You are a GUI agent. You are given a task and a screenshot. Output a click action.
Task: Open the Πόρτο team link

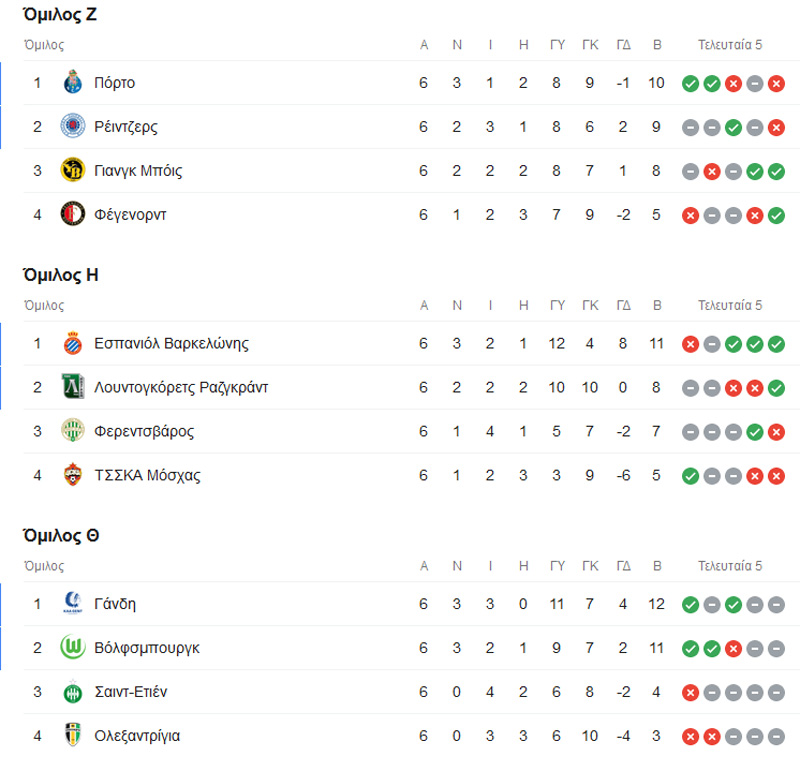(x=114, y=83)
